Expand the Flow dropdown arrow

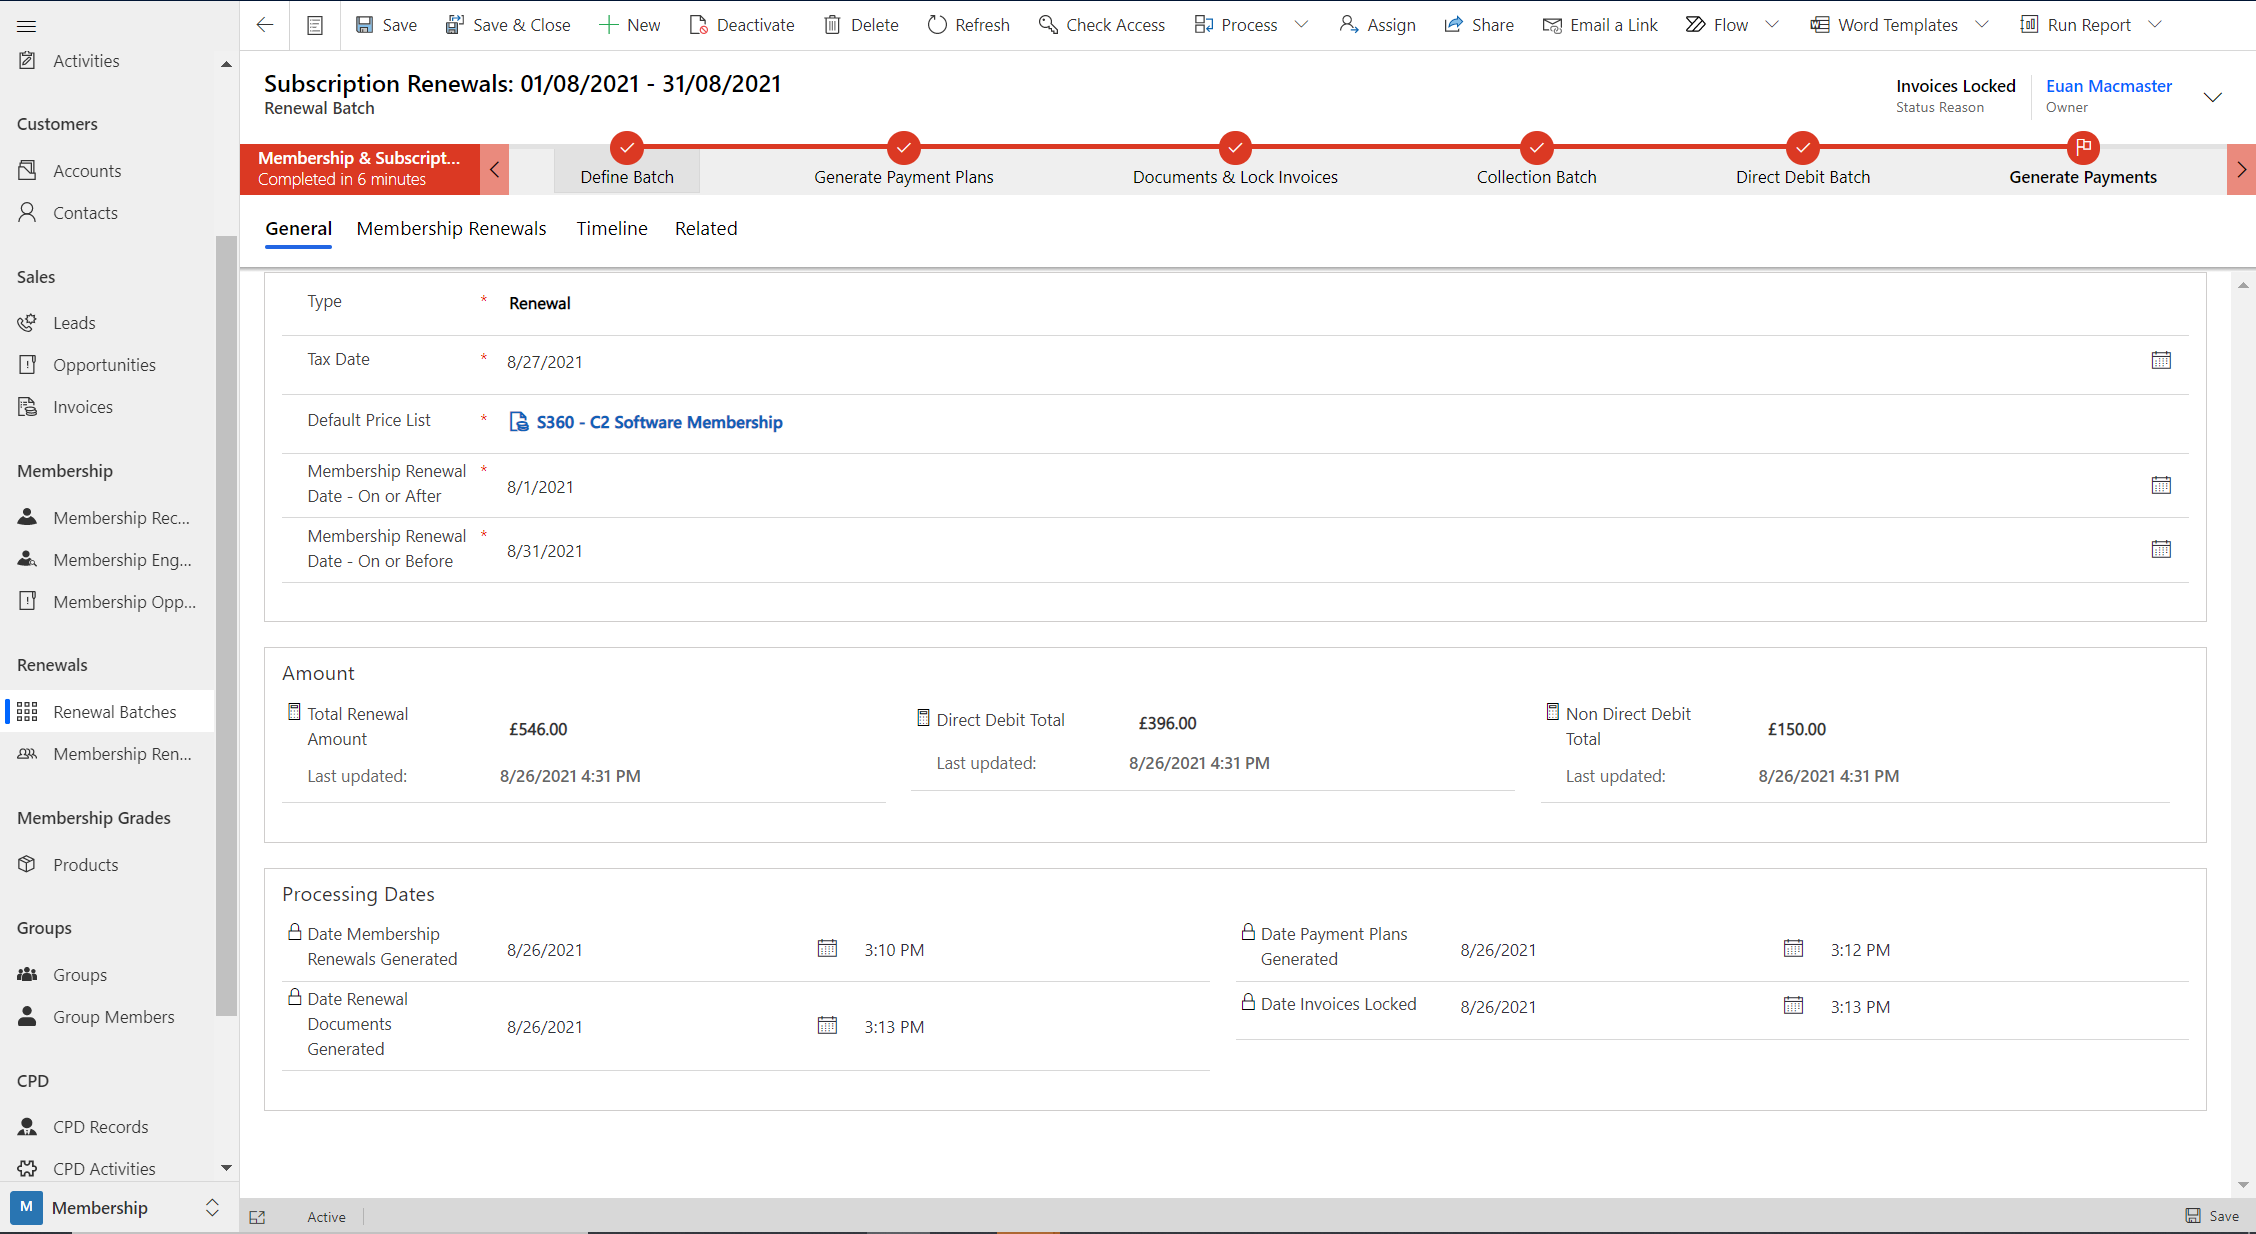click(1772, 25)
